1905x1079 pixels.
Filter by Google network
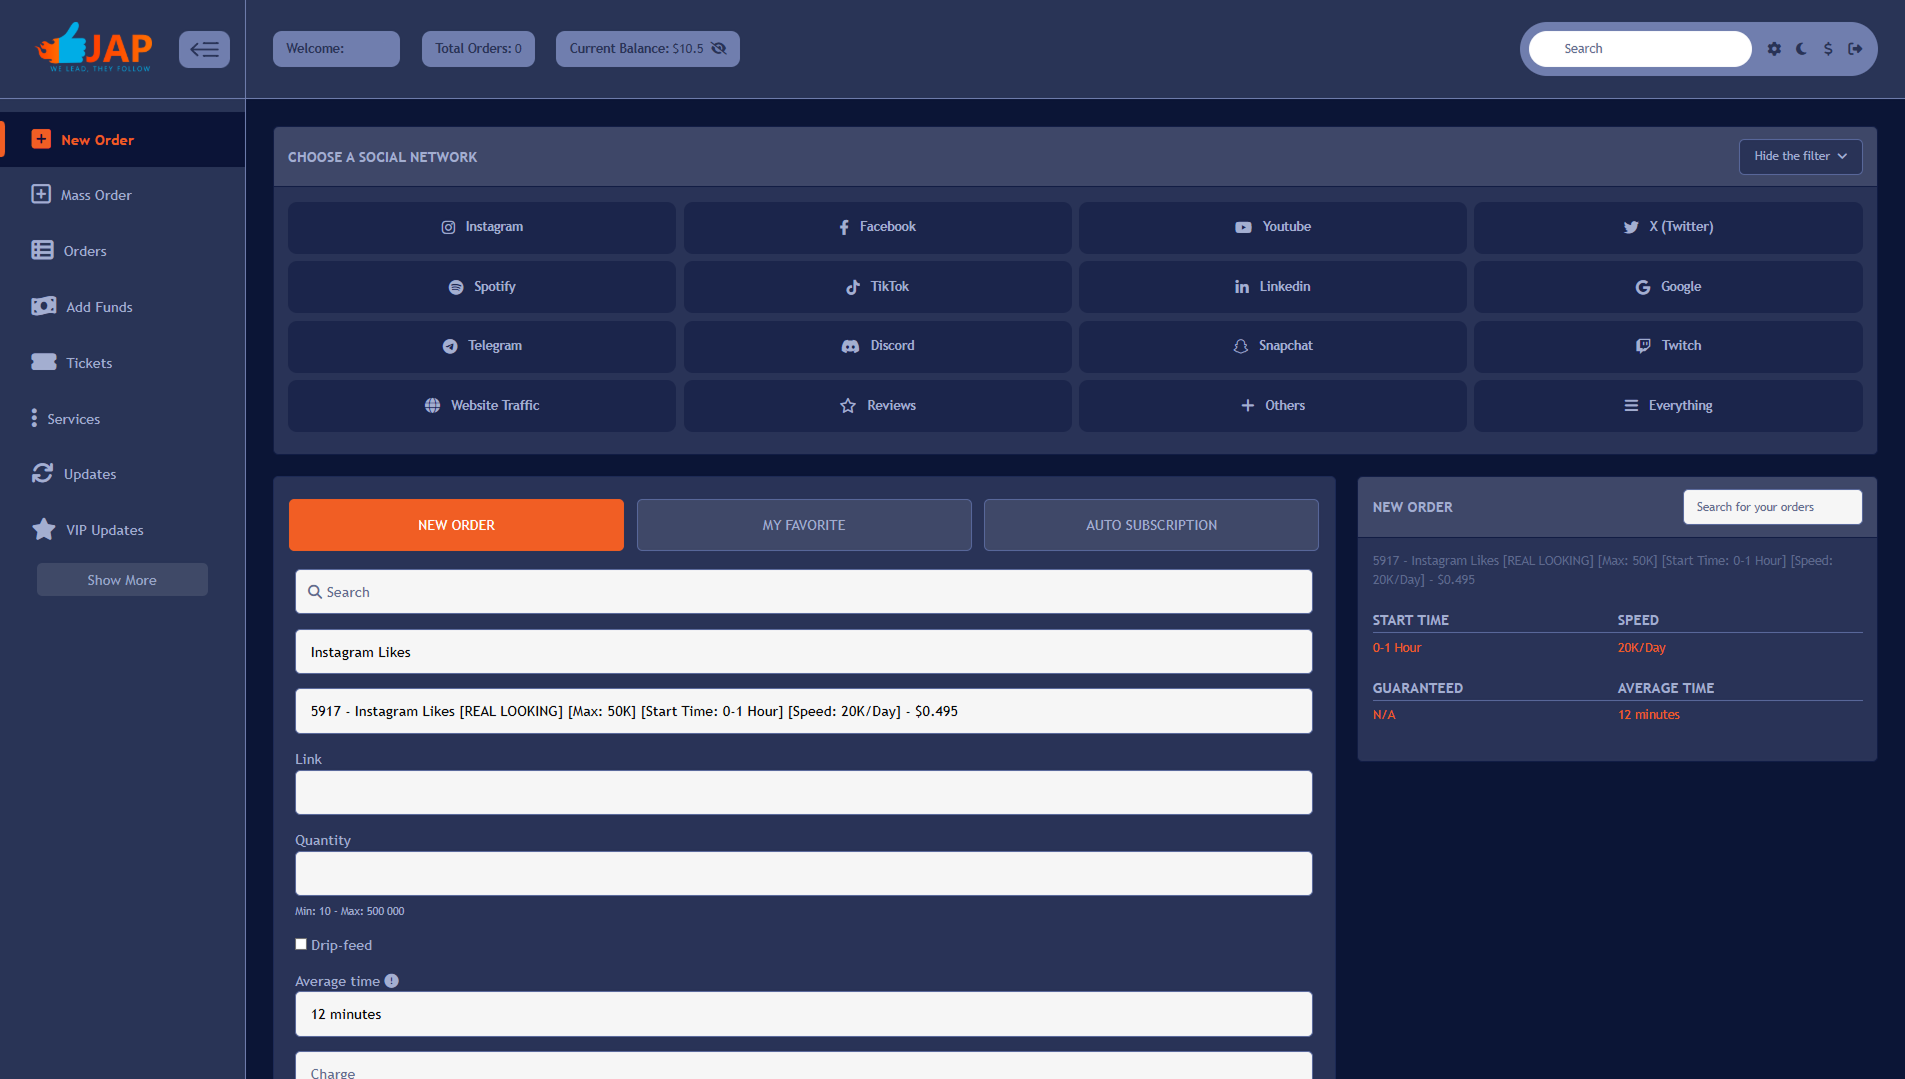[1668, 287]
